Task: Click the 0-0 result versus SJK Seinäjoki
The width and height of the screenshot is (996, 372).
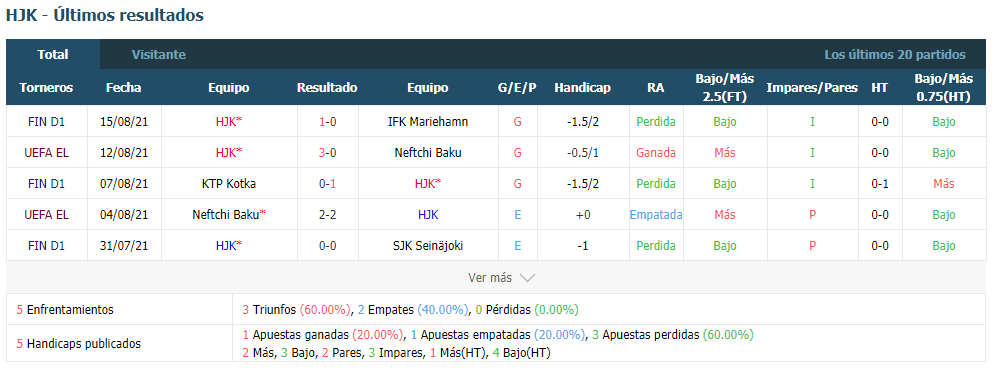Action: point(328,246)
